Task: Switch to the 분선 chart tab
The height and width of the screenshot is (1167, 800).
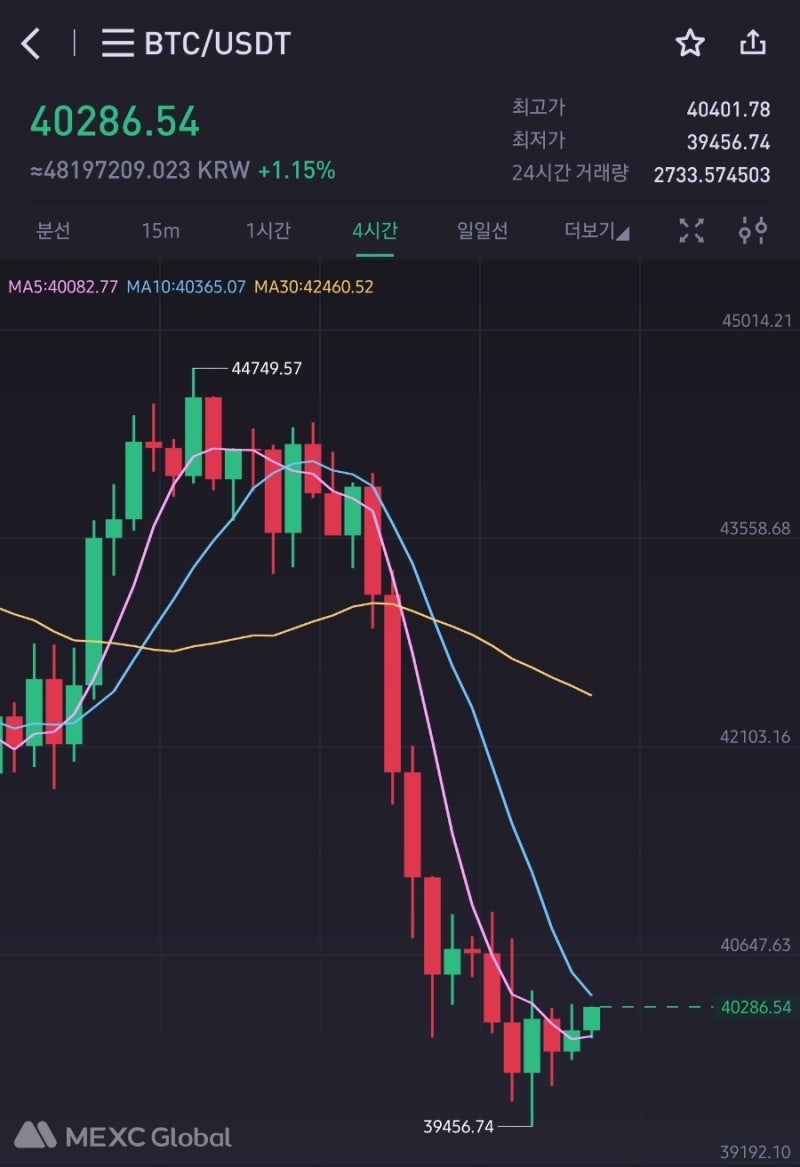Action: click(54, 231)
